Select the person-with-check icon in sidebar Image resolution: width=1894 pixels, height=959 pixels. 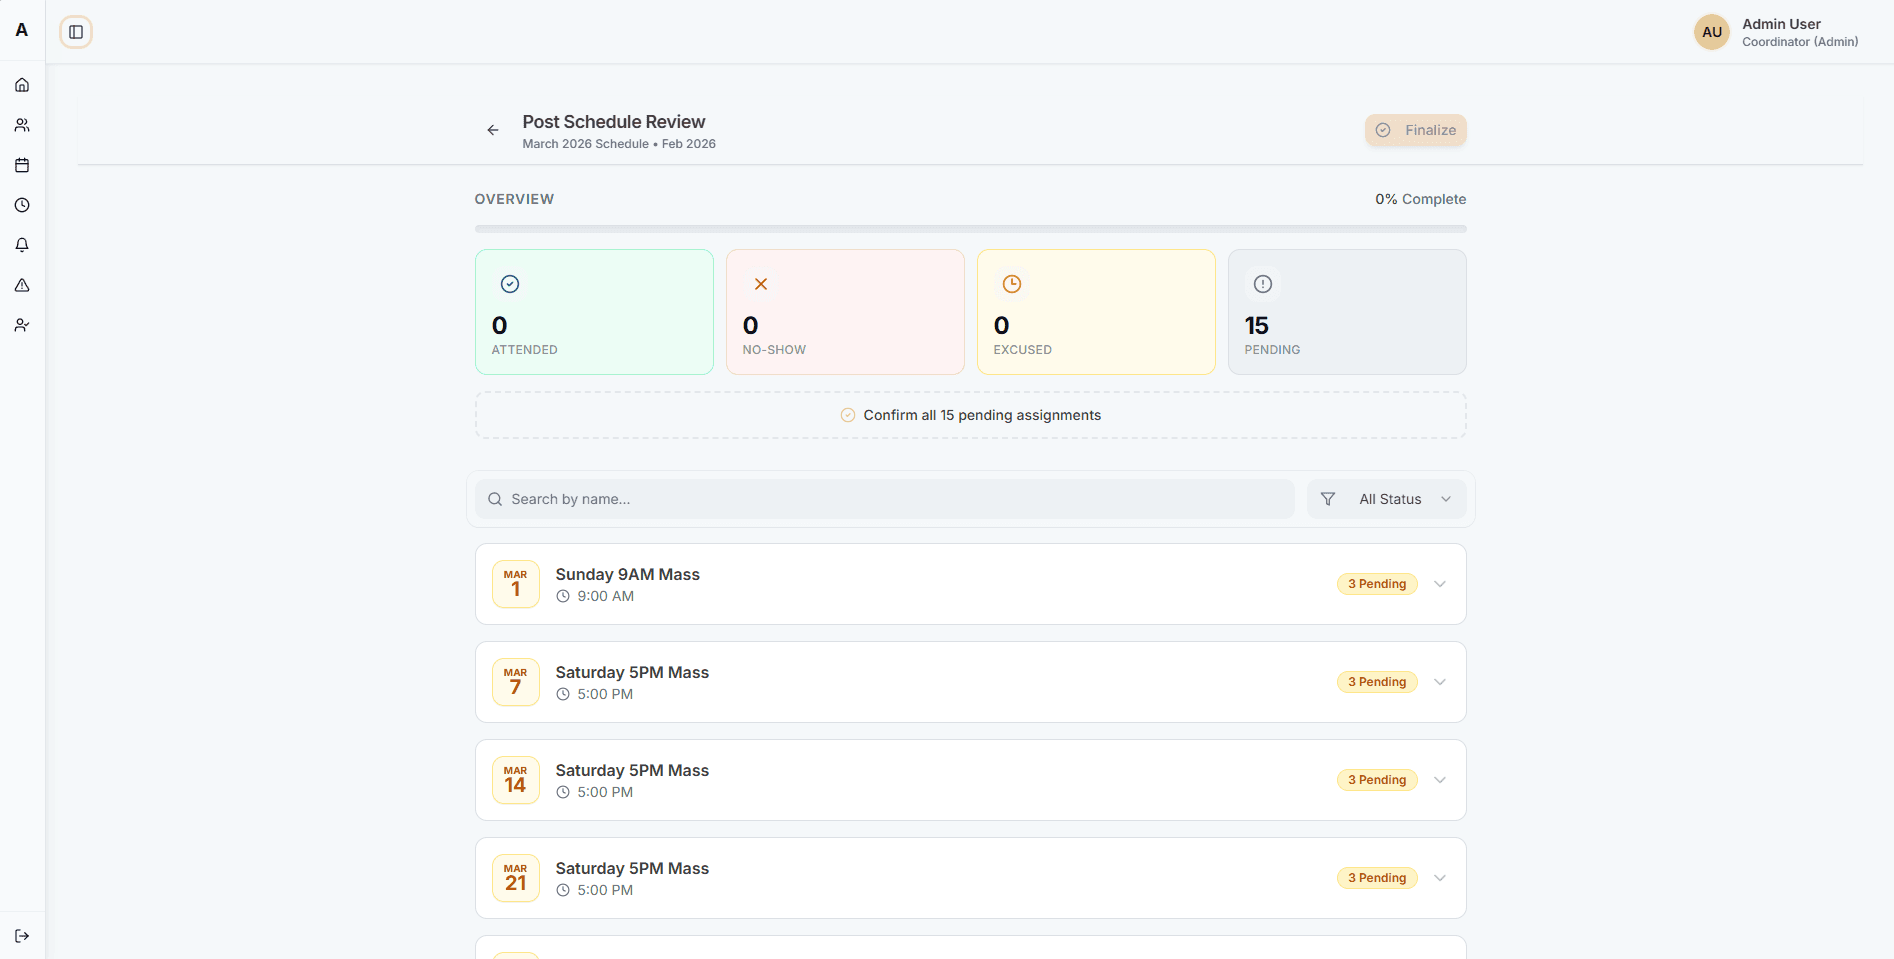coord(21,325)
